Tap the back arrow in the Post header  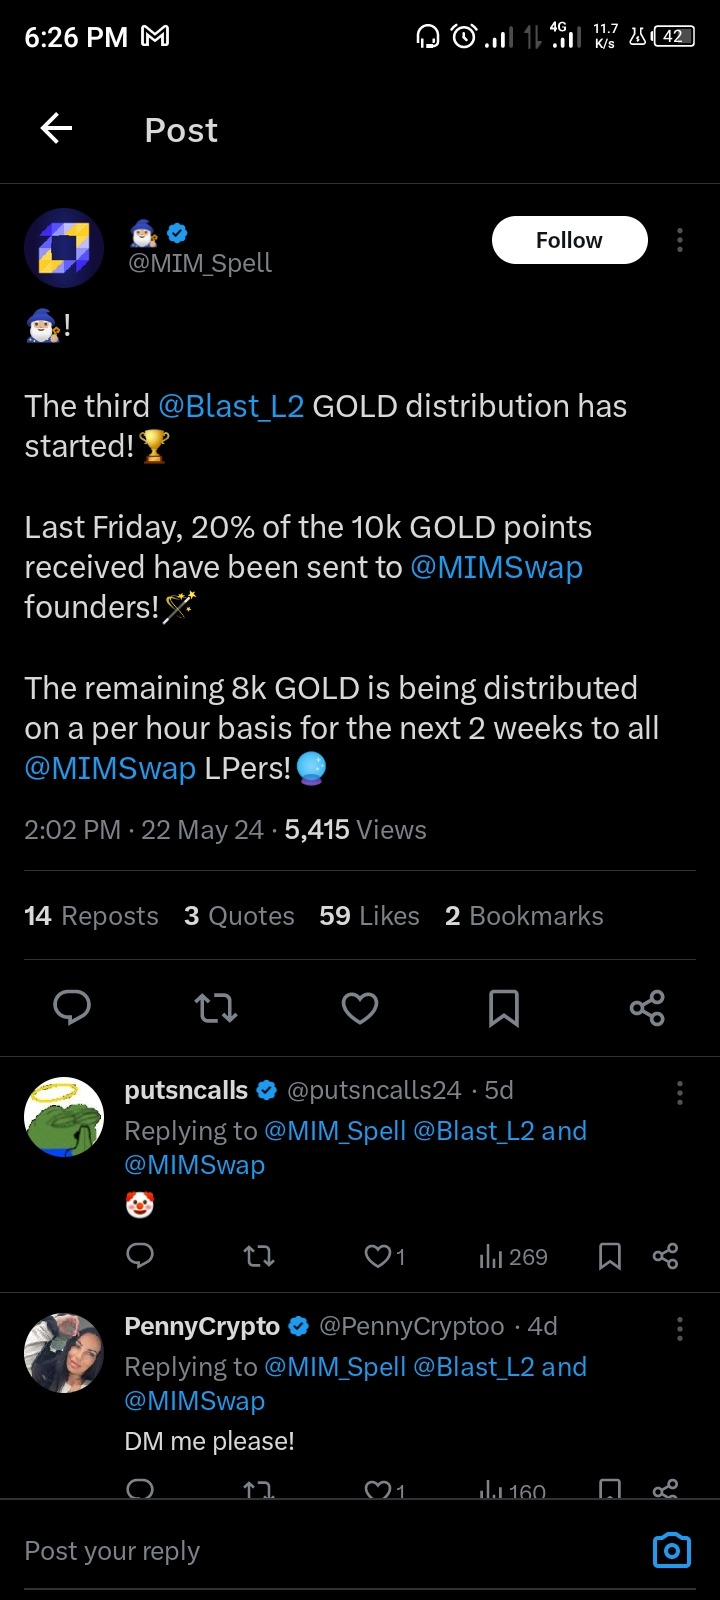[56, 129]
